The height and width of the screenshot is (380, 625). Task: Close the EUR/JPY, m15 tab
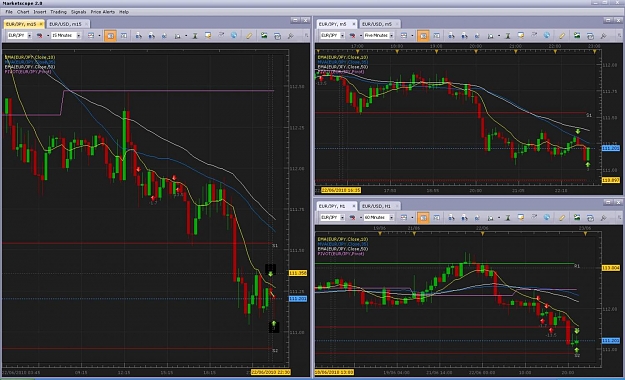point(41,24)
